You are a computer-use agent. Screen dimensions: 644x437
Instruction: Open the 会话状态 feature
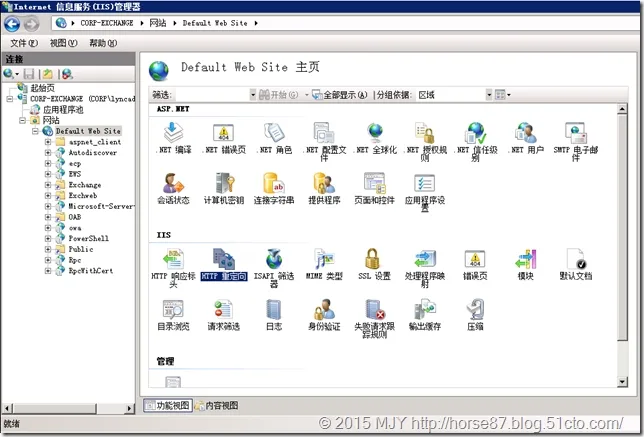173,189
